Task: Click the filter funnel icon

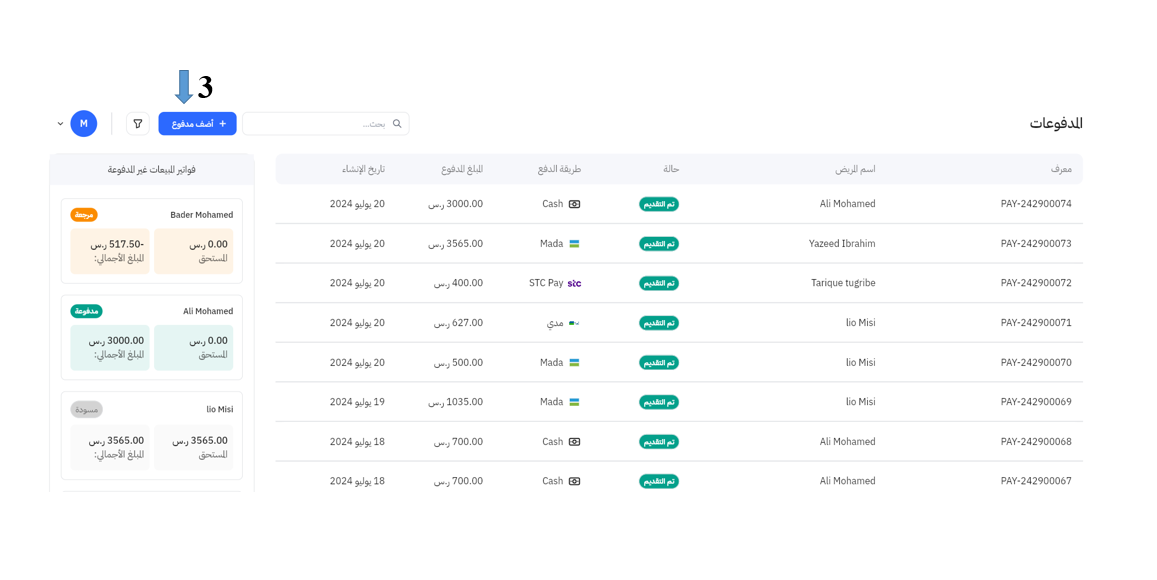Action: tap(138, 124)
